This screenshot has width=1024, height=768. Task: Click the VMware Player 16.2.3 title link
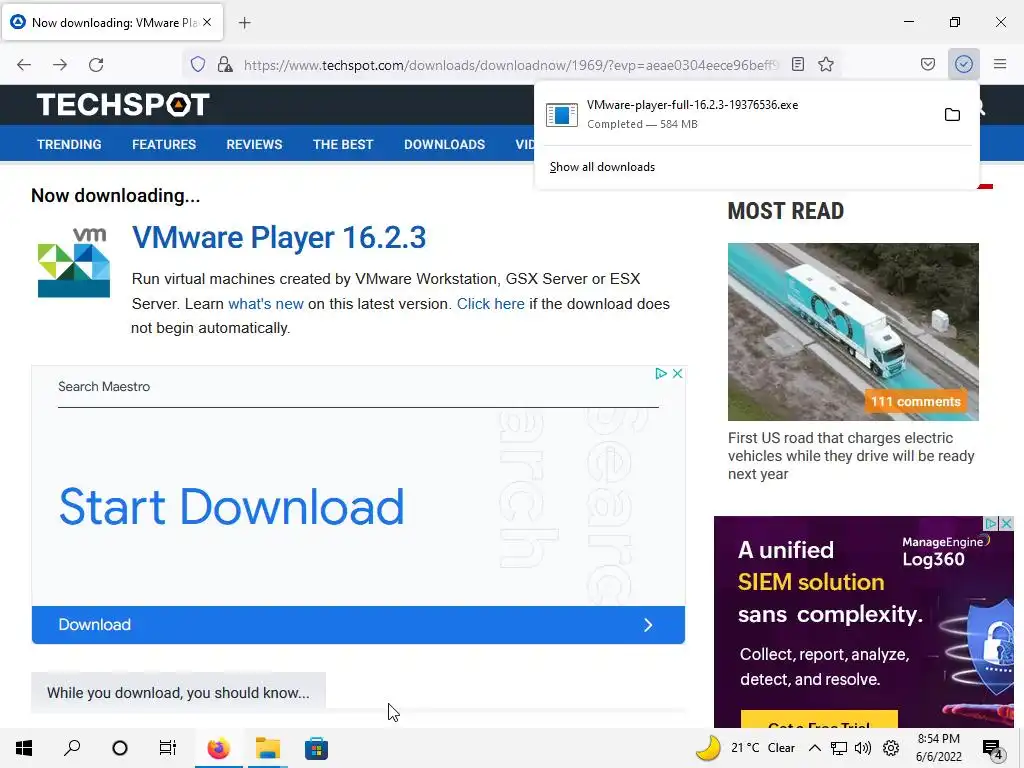pyautogui.click(x=279, y=237)
